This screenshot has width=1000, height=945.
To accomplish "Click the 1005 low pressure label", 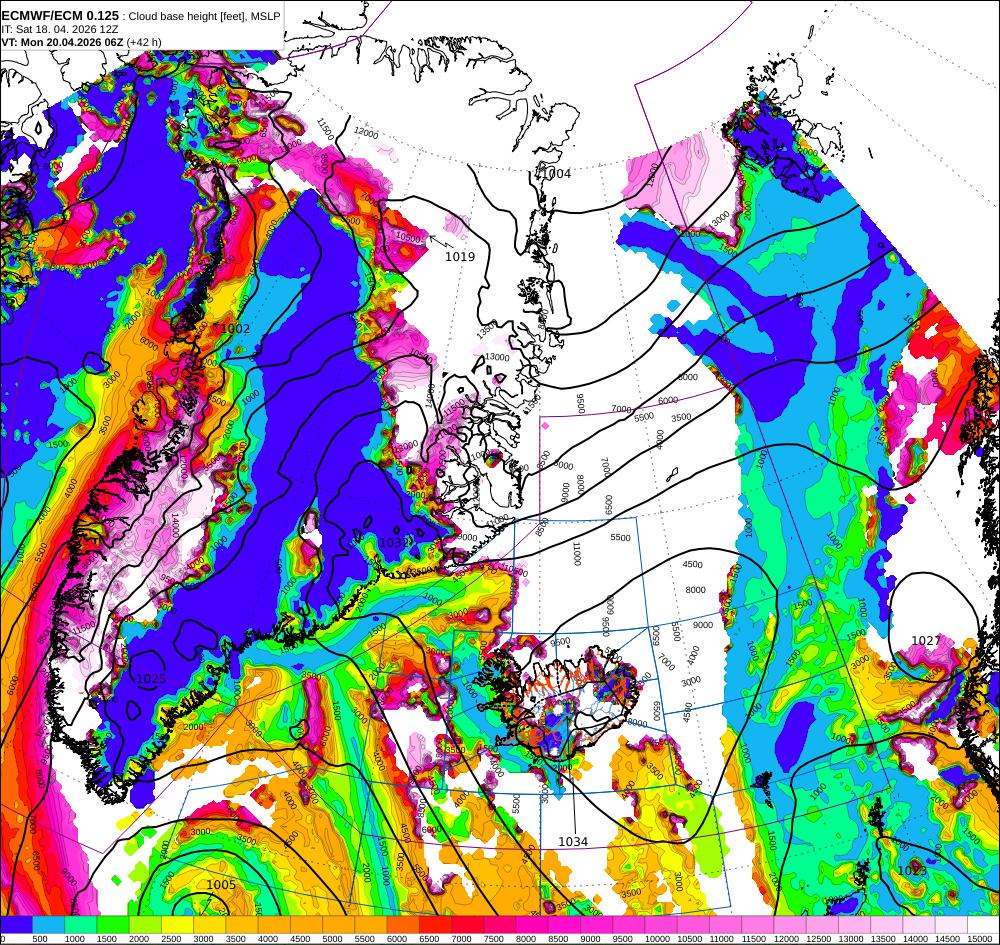I will click(221, 884).
